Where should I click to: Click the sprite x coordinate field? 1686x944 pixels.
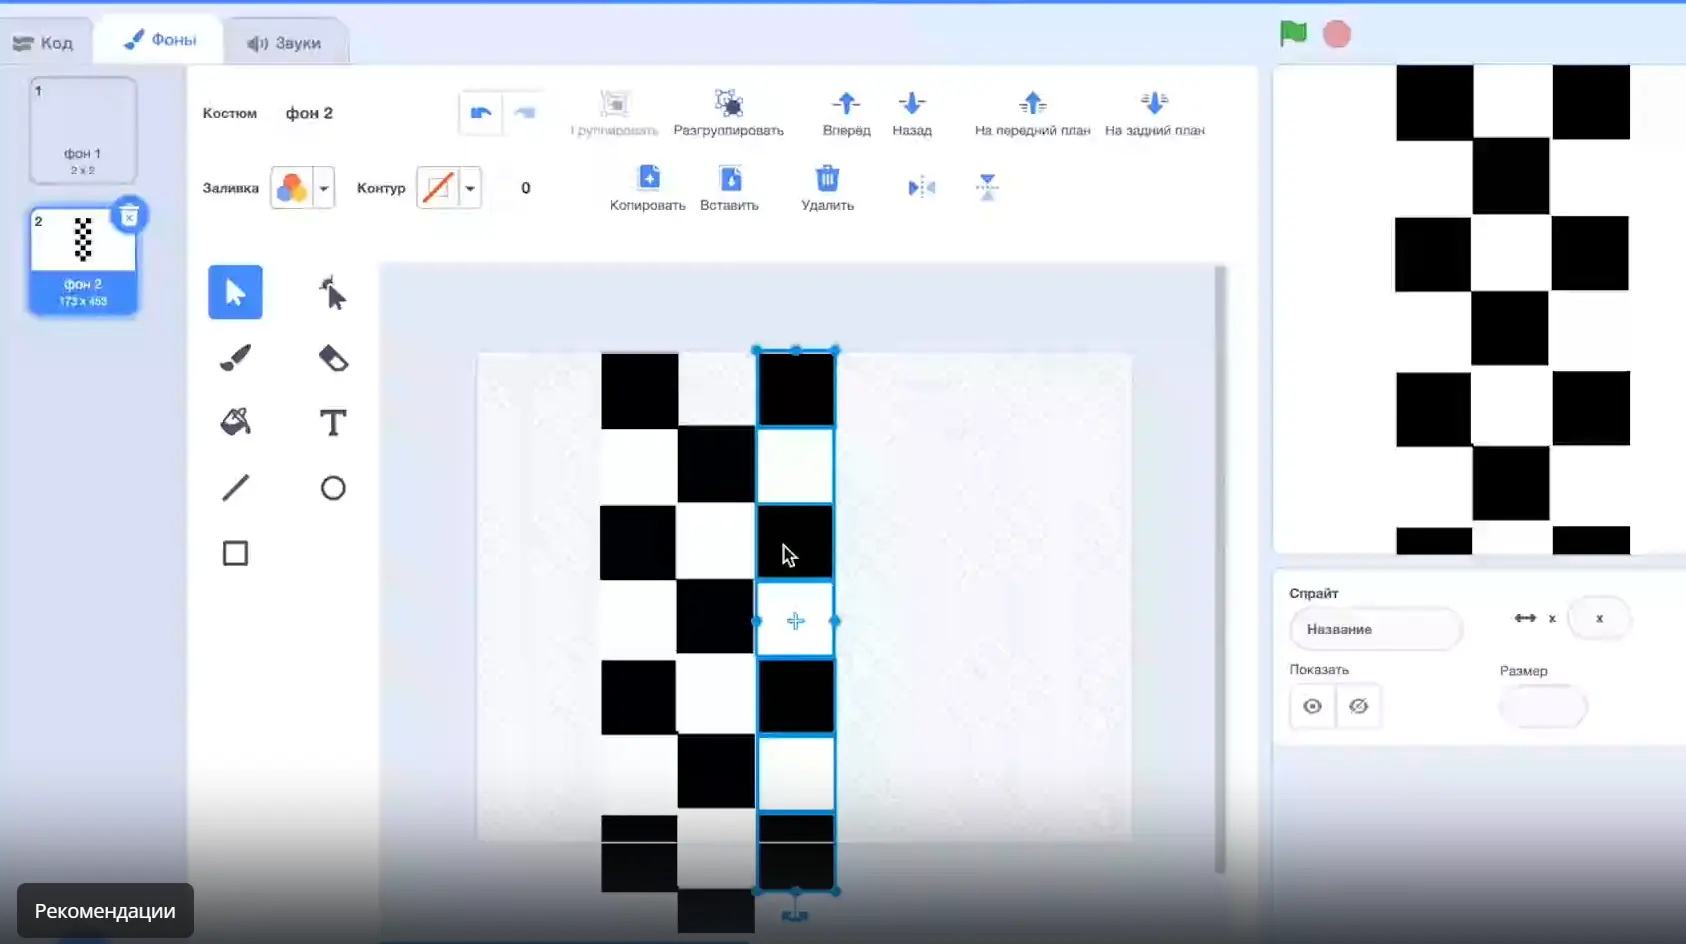pos(1599,618)
